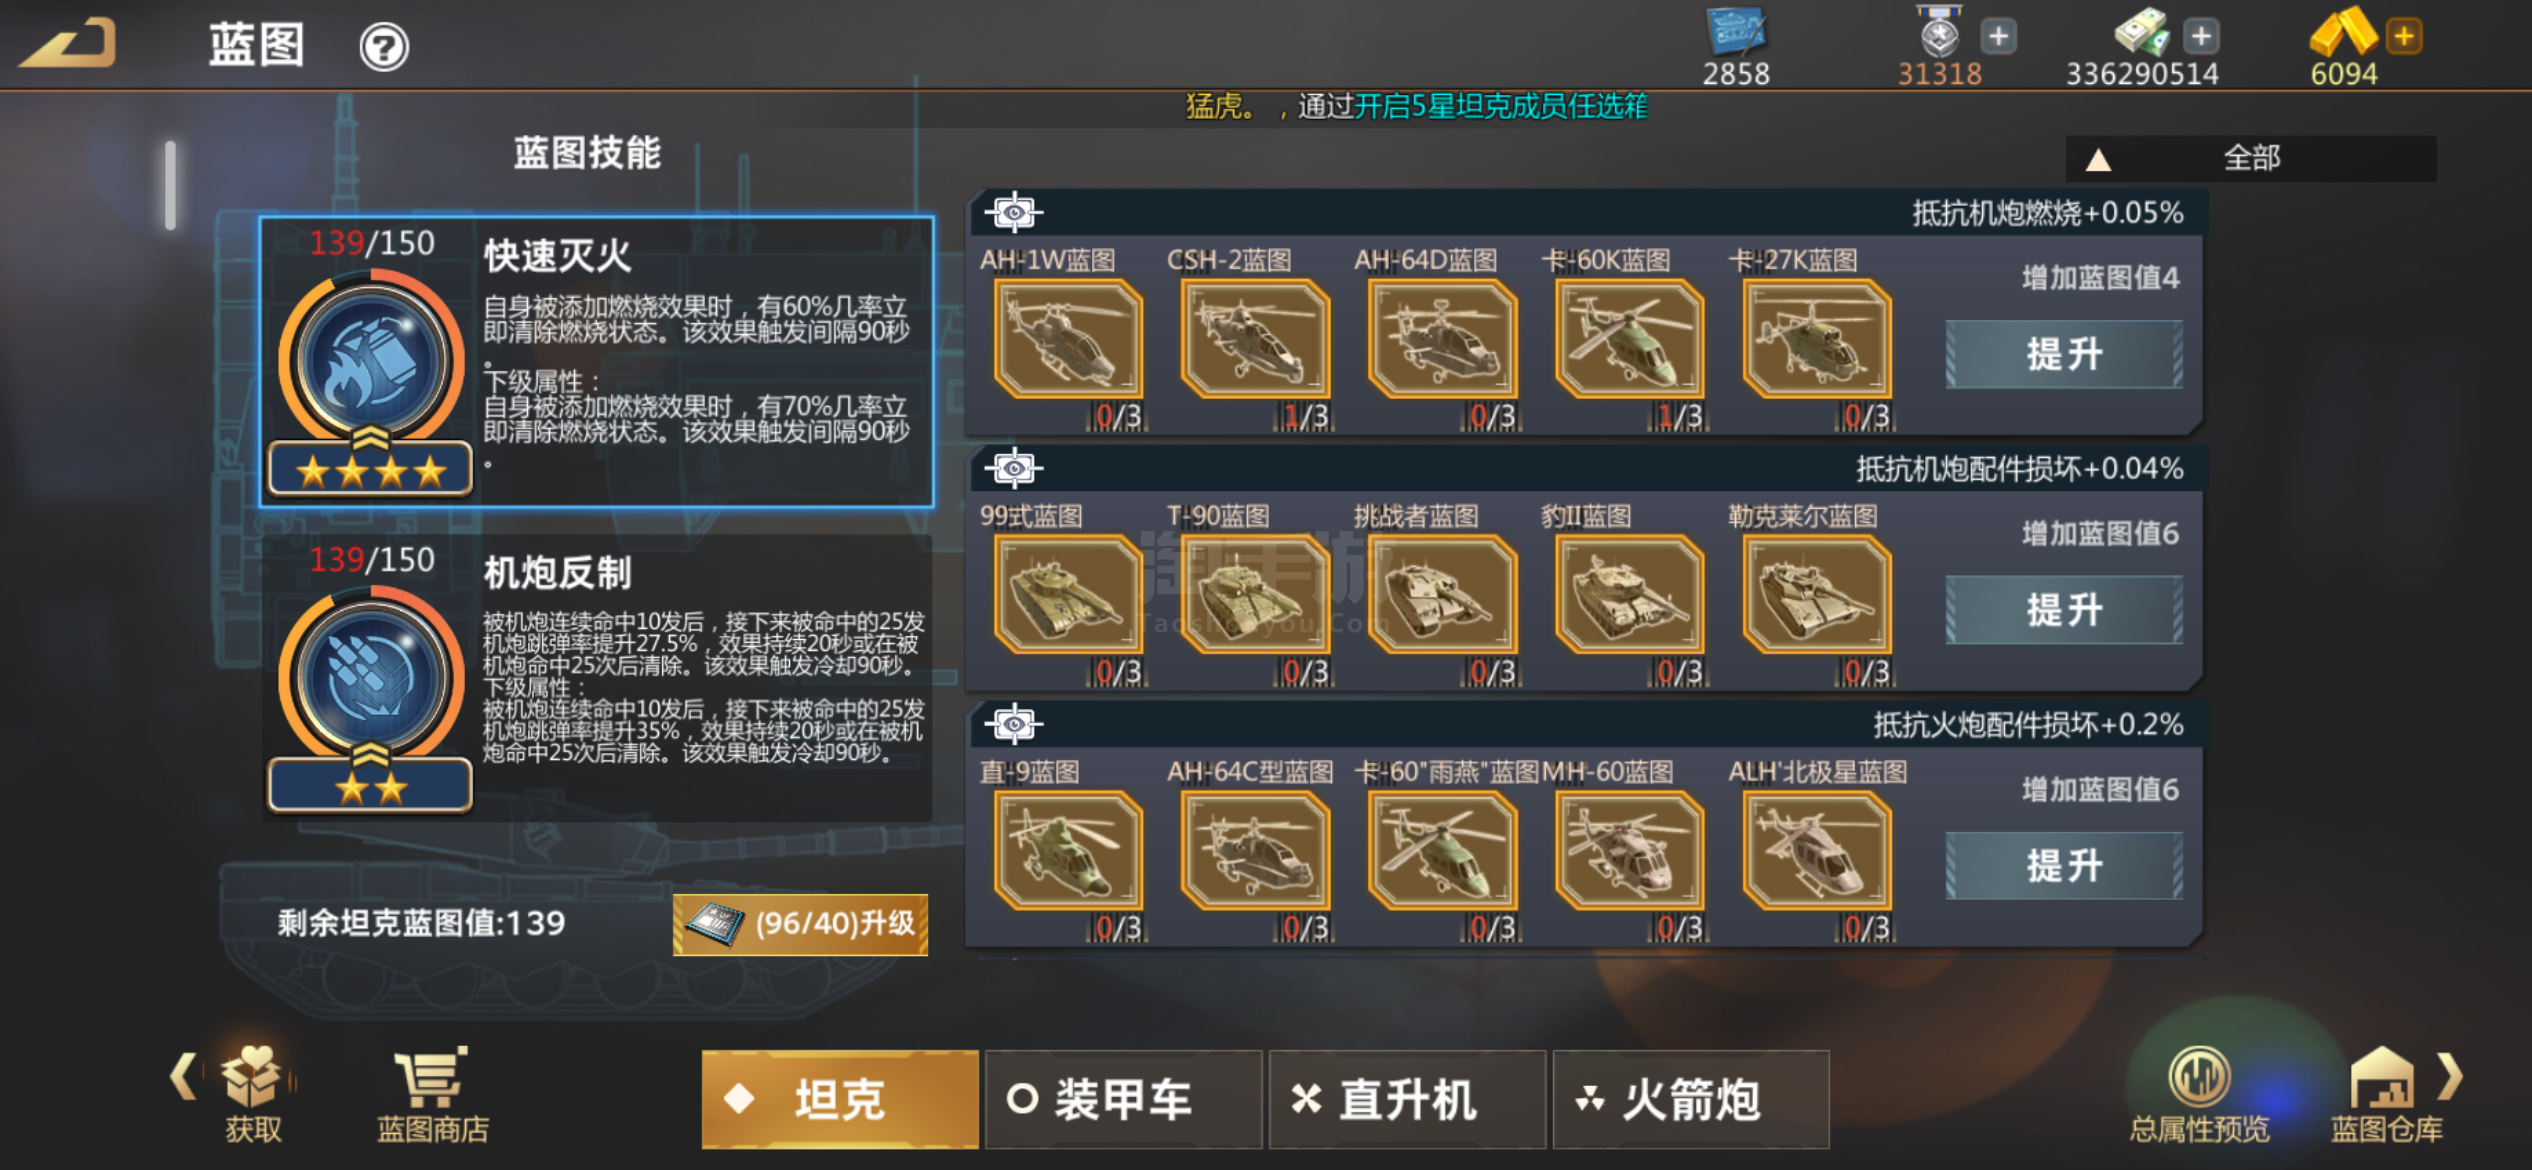This screenshot has width=2532, height=1170.
Task: Switch to the 直升机 tab
Action: click(x=1407, y=1099)
